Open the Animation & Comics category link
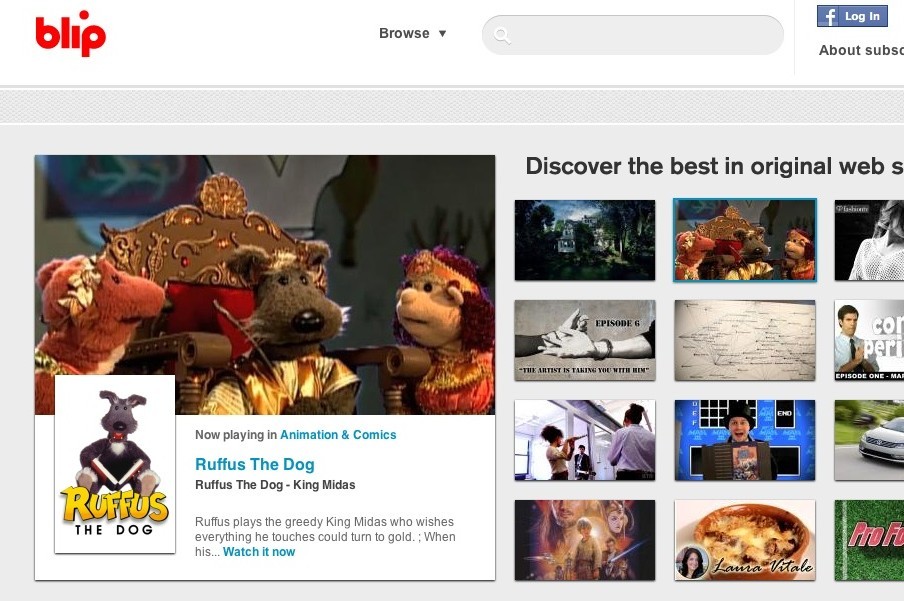904x601 pixels. 338,435
